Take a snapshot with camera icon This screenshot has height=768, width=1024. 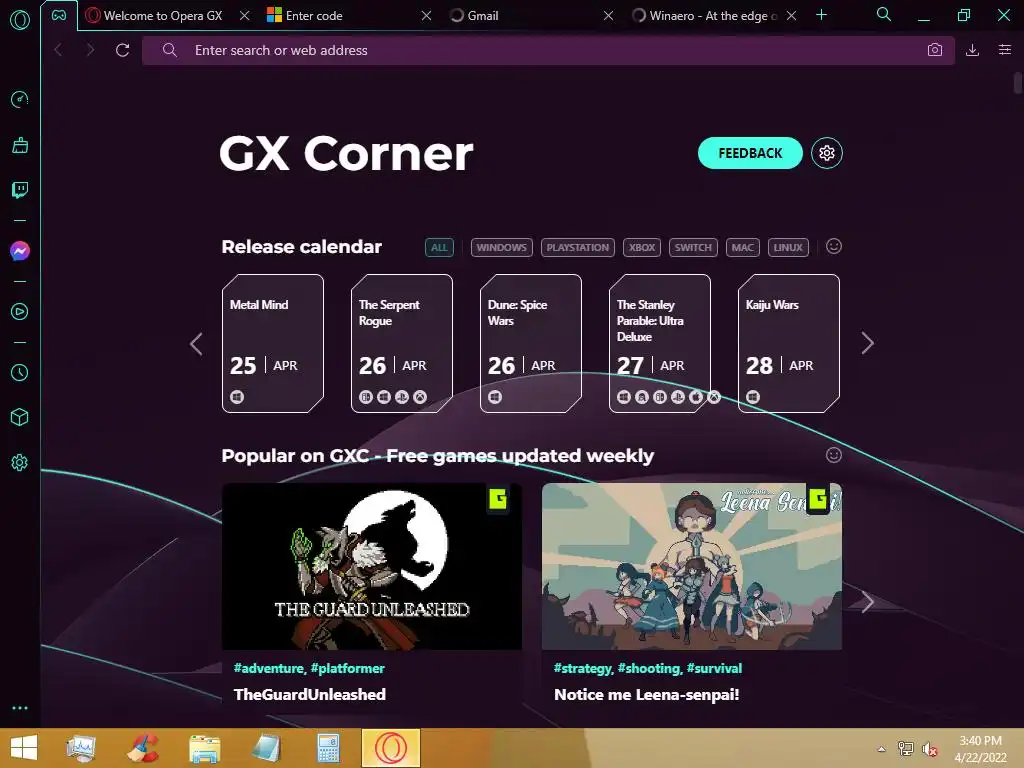coord(935,50)
